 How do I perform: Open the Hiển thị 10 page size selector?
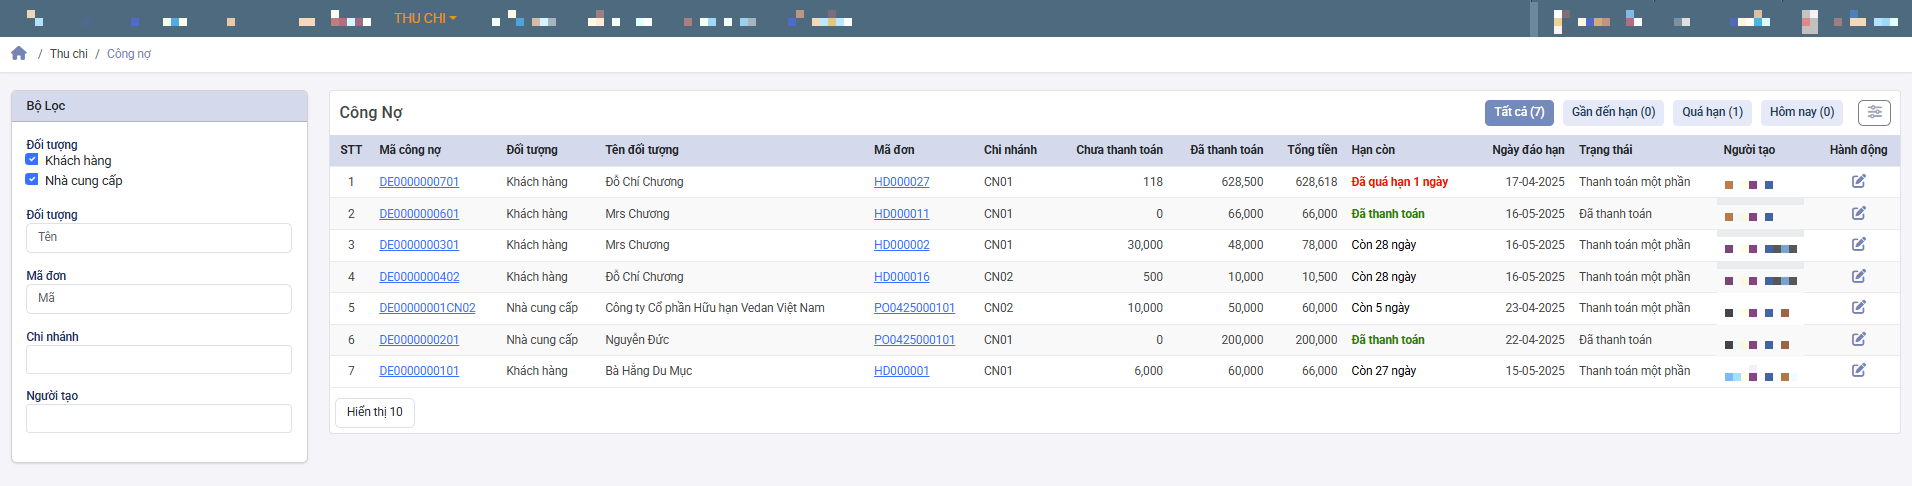(375, 412)
